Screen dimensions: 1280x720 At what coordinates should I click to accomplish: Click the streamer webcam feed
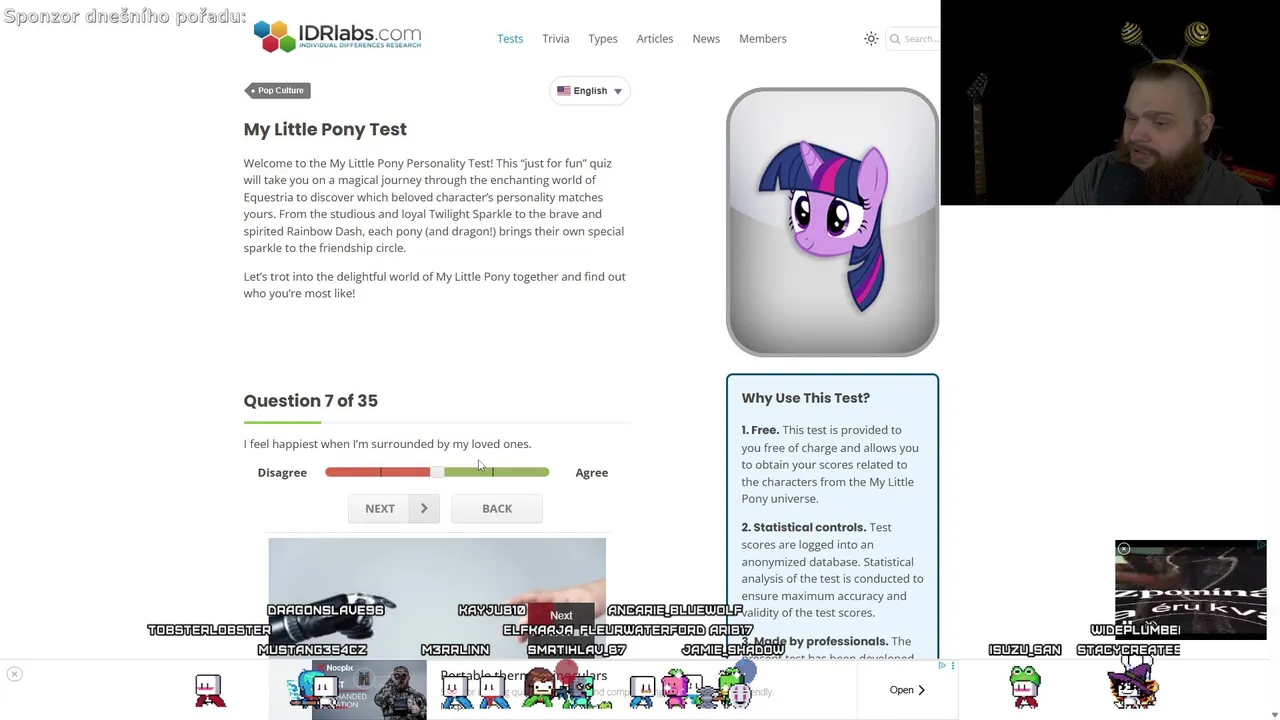pos(1110,103)
